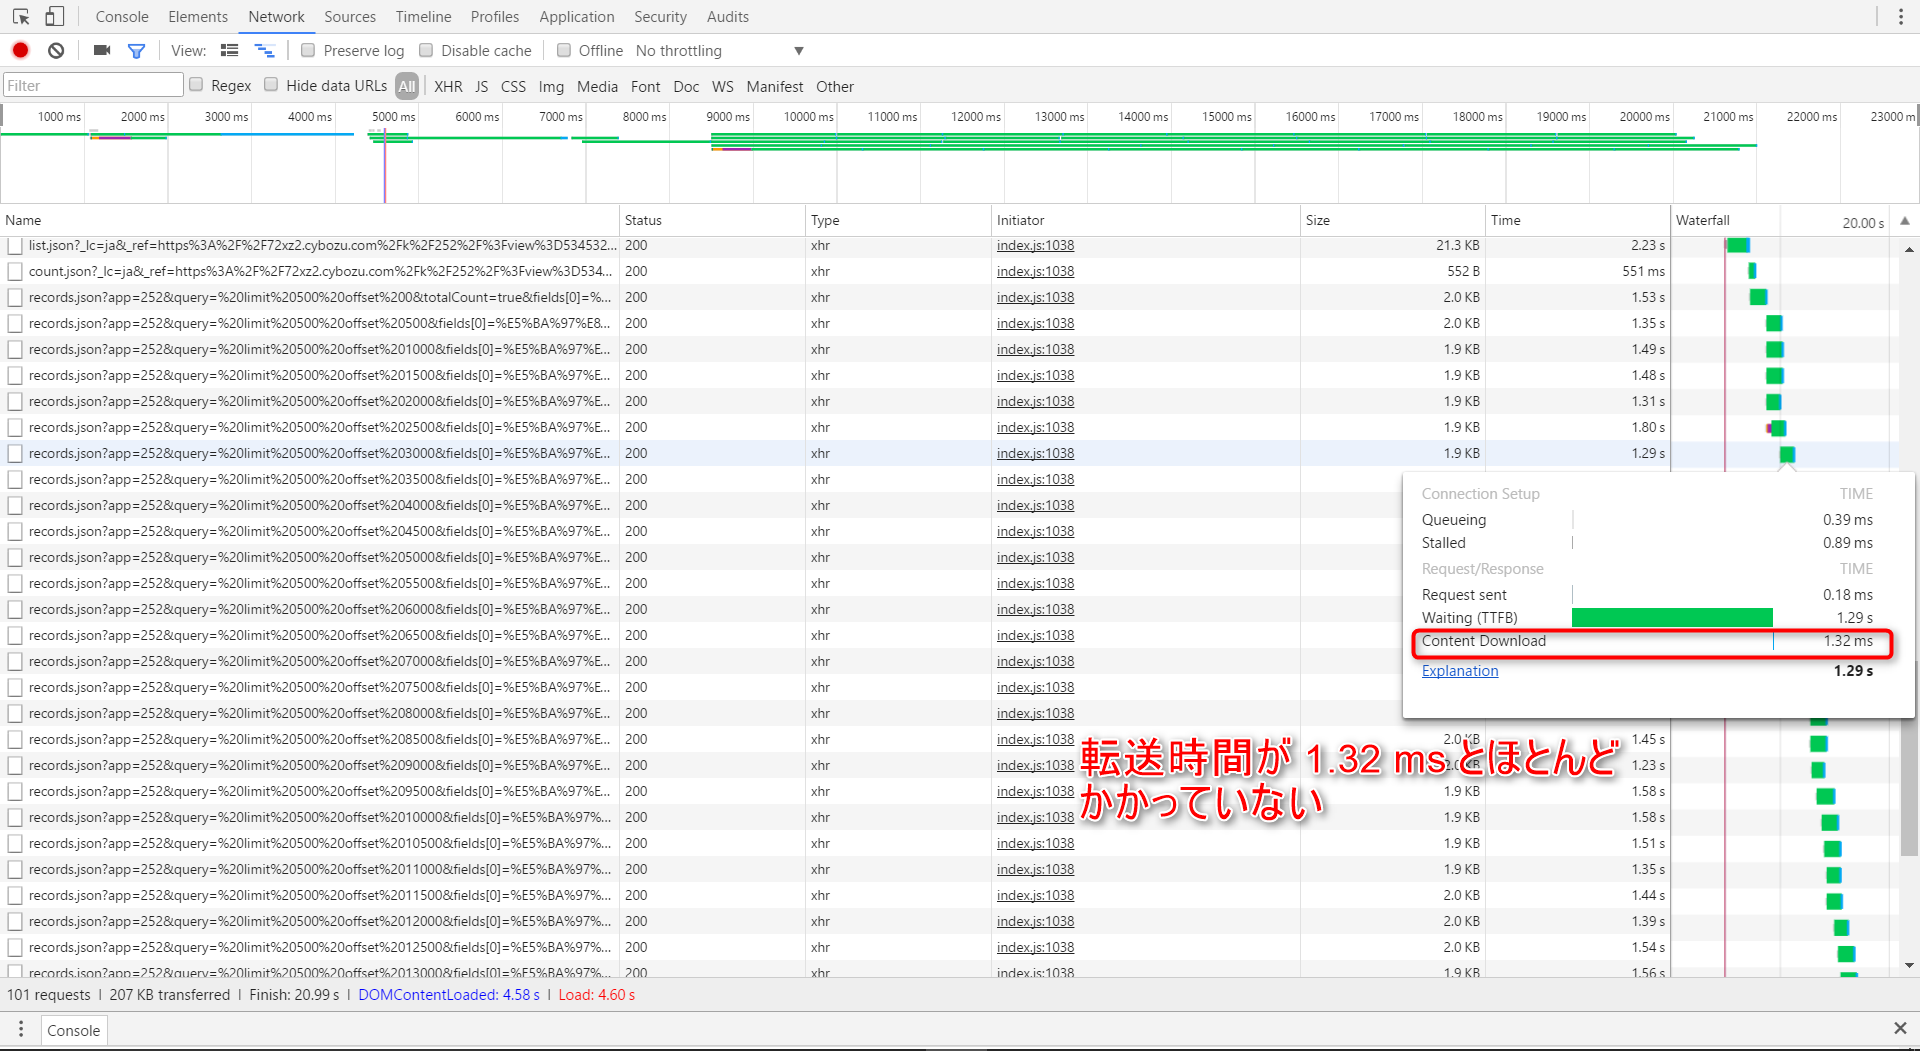Switch to the Console tab
1920x1051 pixels.
122,17
